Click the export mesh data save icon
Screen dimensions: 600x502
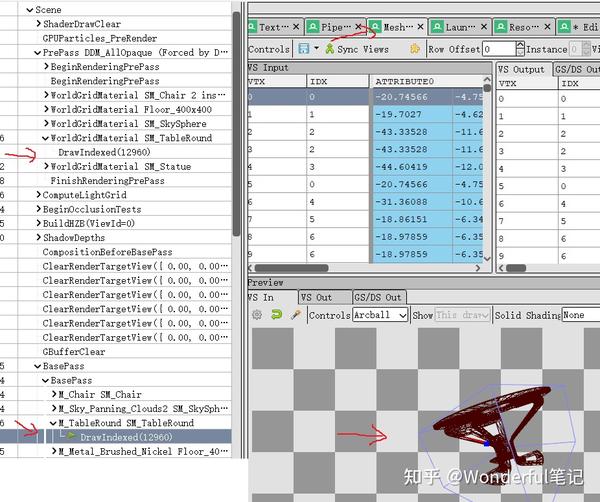coord(303,49)
